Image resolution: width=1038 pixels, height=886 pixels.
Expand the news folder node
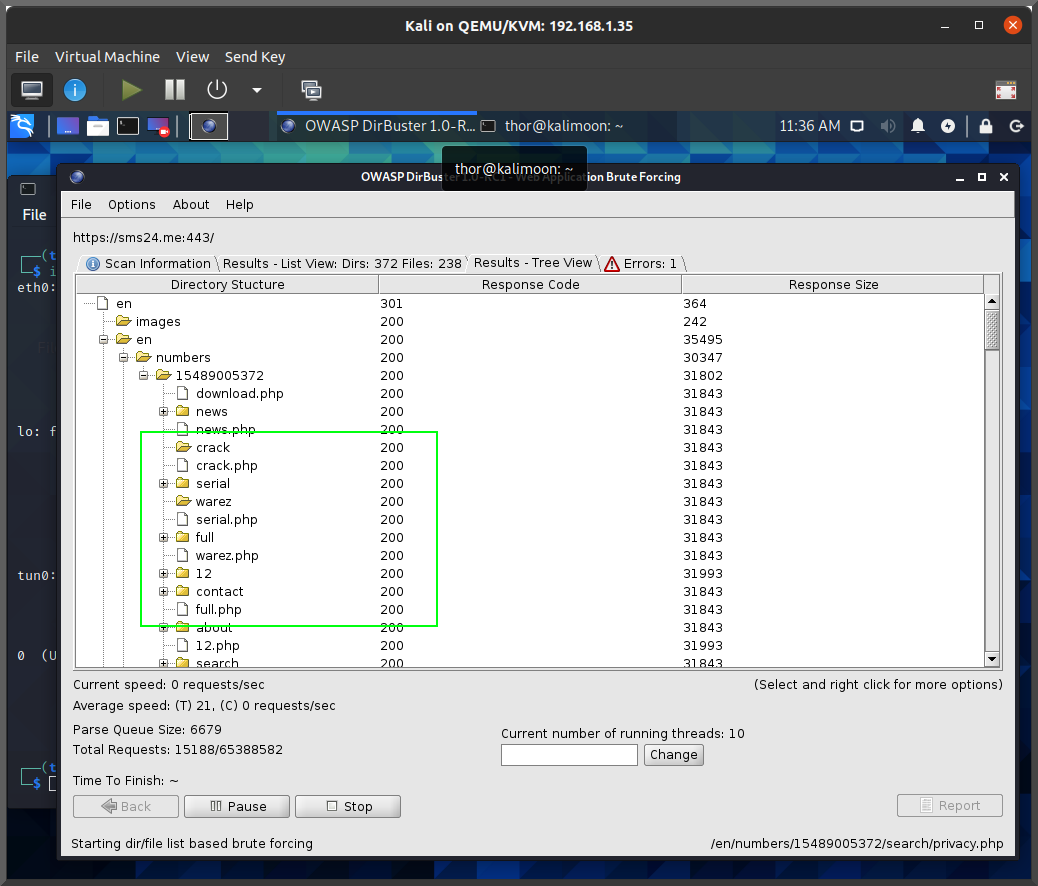pyautogui.click(x=164, y=412)
